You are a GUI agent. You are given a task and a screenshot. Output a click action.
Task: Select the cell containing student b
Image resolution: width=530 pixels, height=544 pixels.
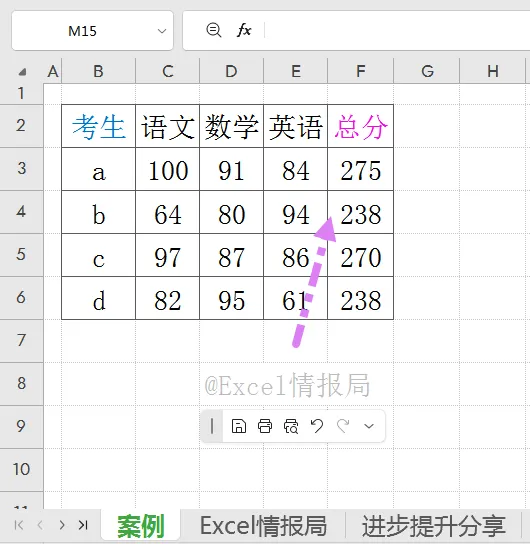click(x=99, y=212)
